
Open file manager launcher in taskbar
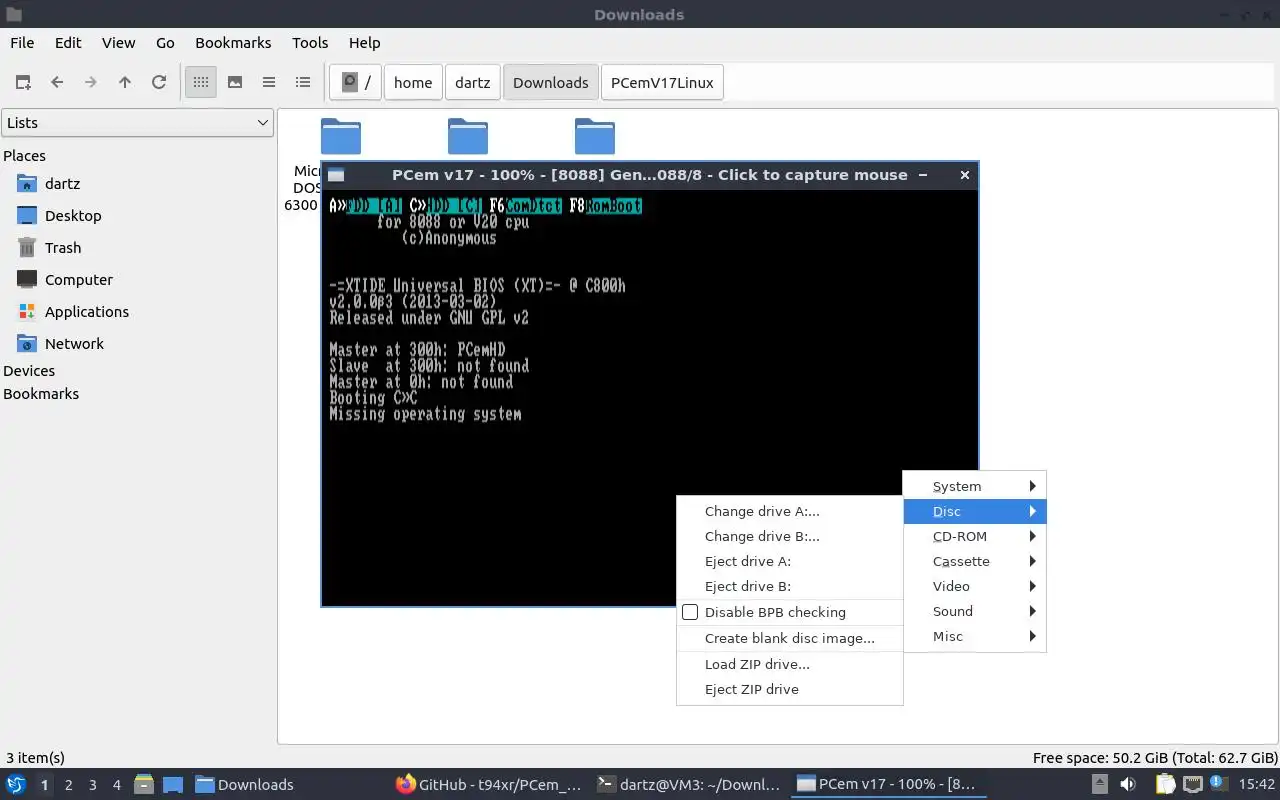click(x=143, y=784)
